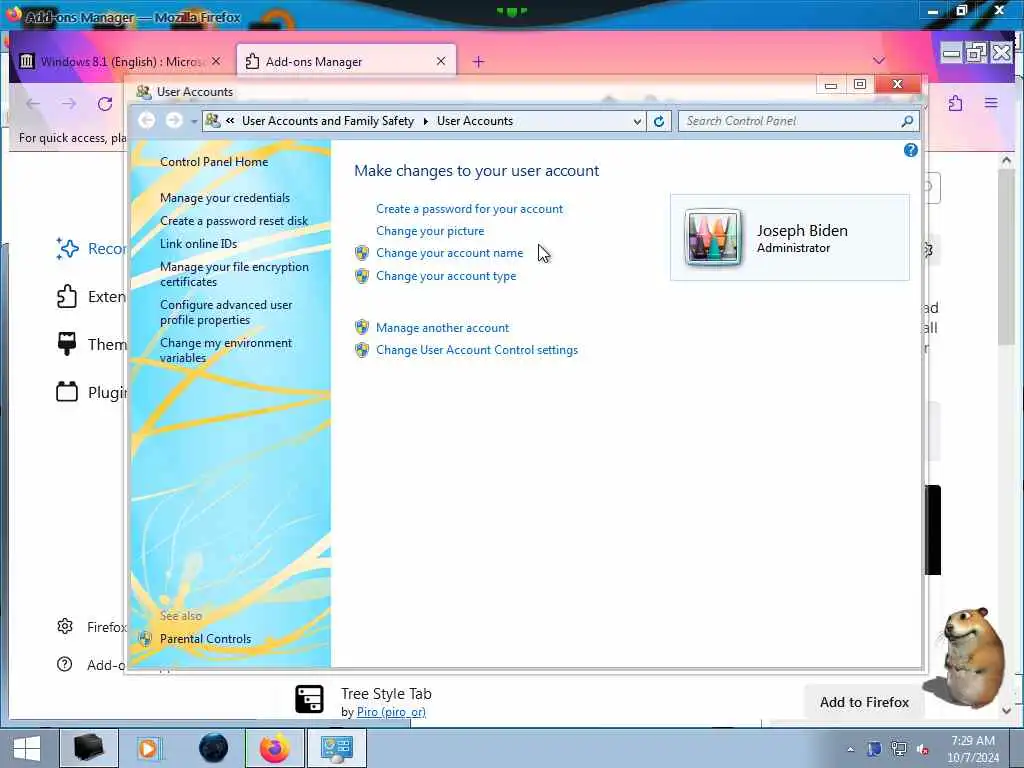Open Change my environment variables
Viewport: 1024px width, 768px height.
point(226,350)
